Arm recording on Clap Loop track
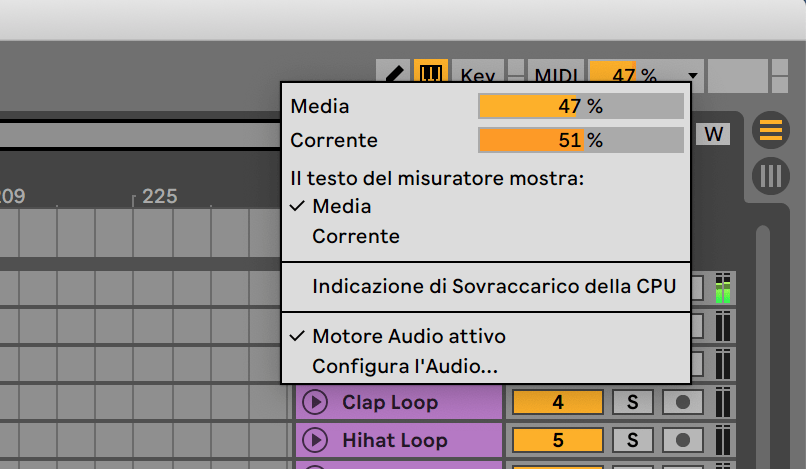 pyautogui.click(x=683, y=403)
